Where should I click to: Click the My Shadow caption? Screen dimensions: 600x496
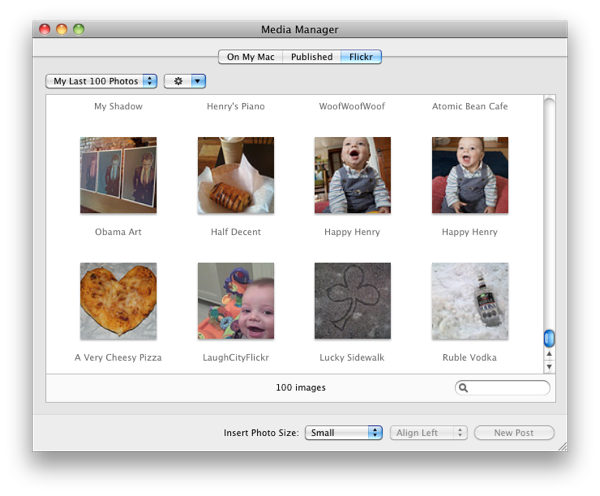pos(118,106)
